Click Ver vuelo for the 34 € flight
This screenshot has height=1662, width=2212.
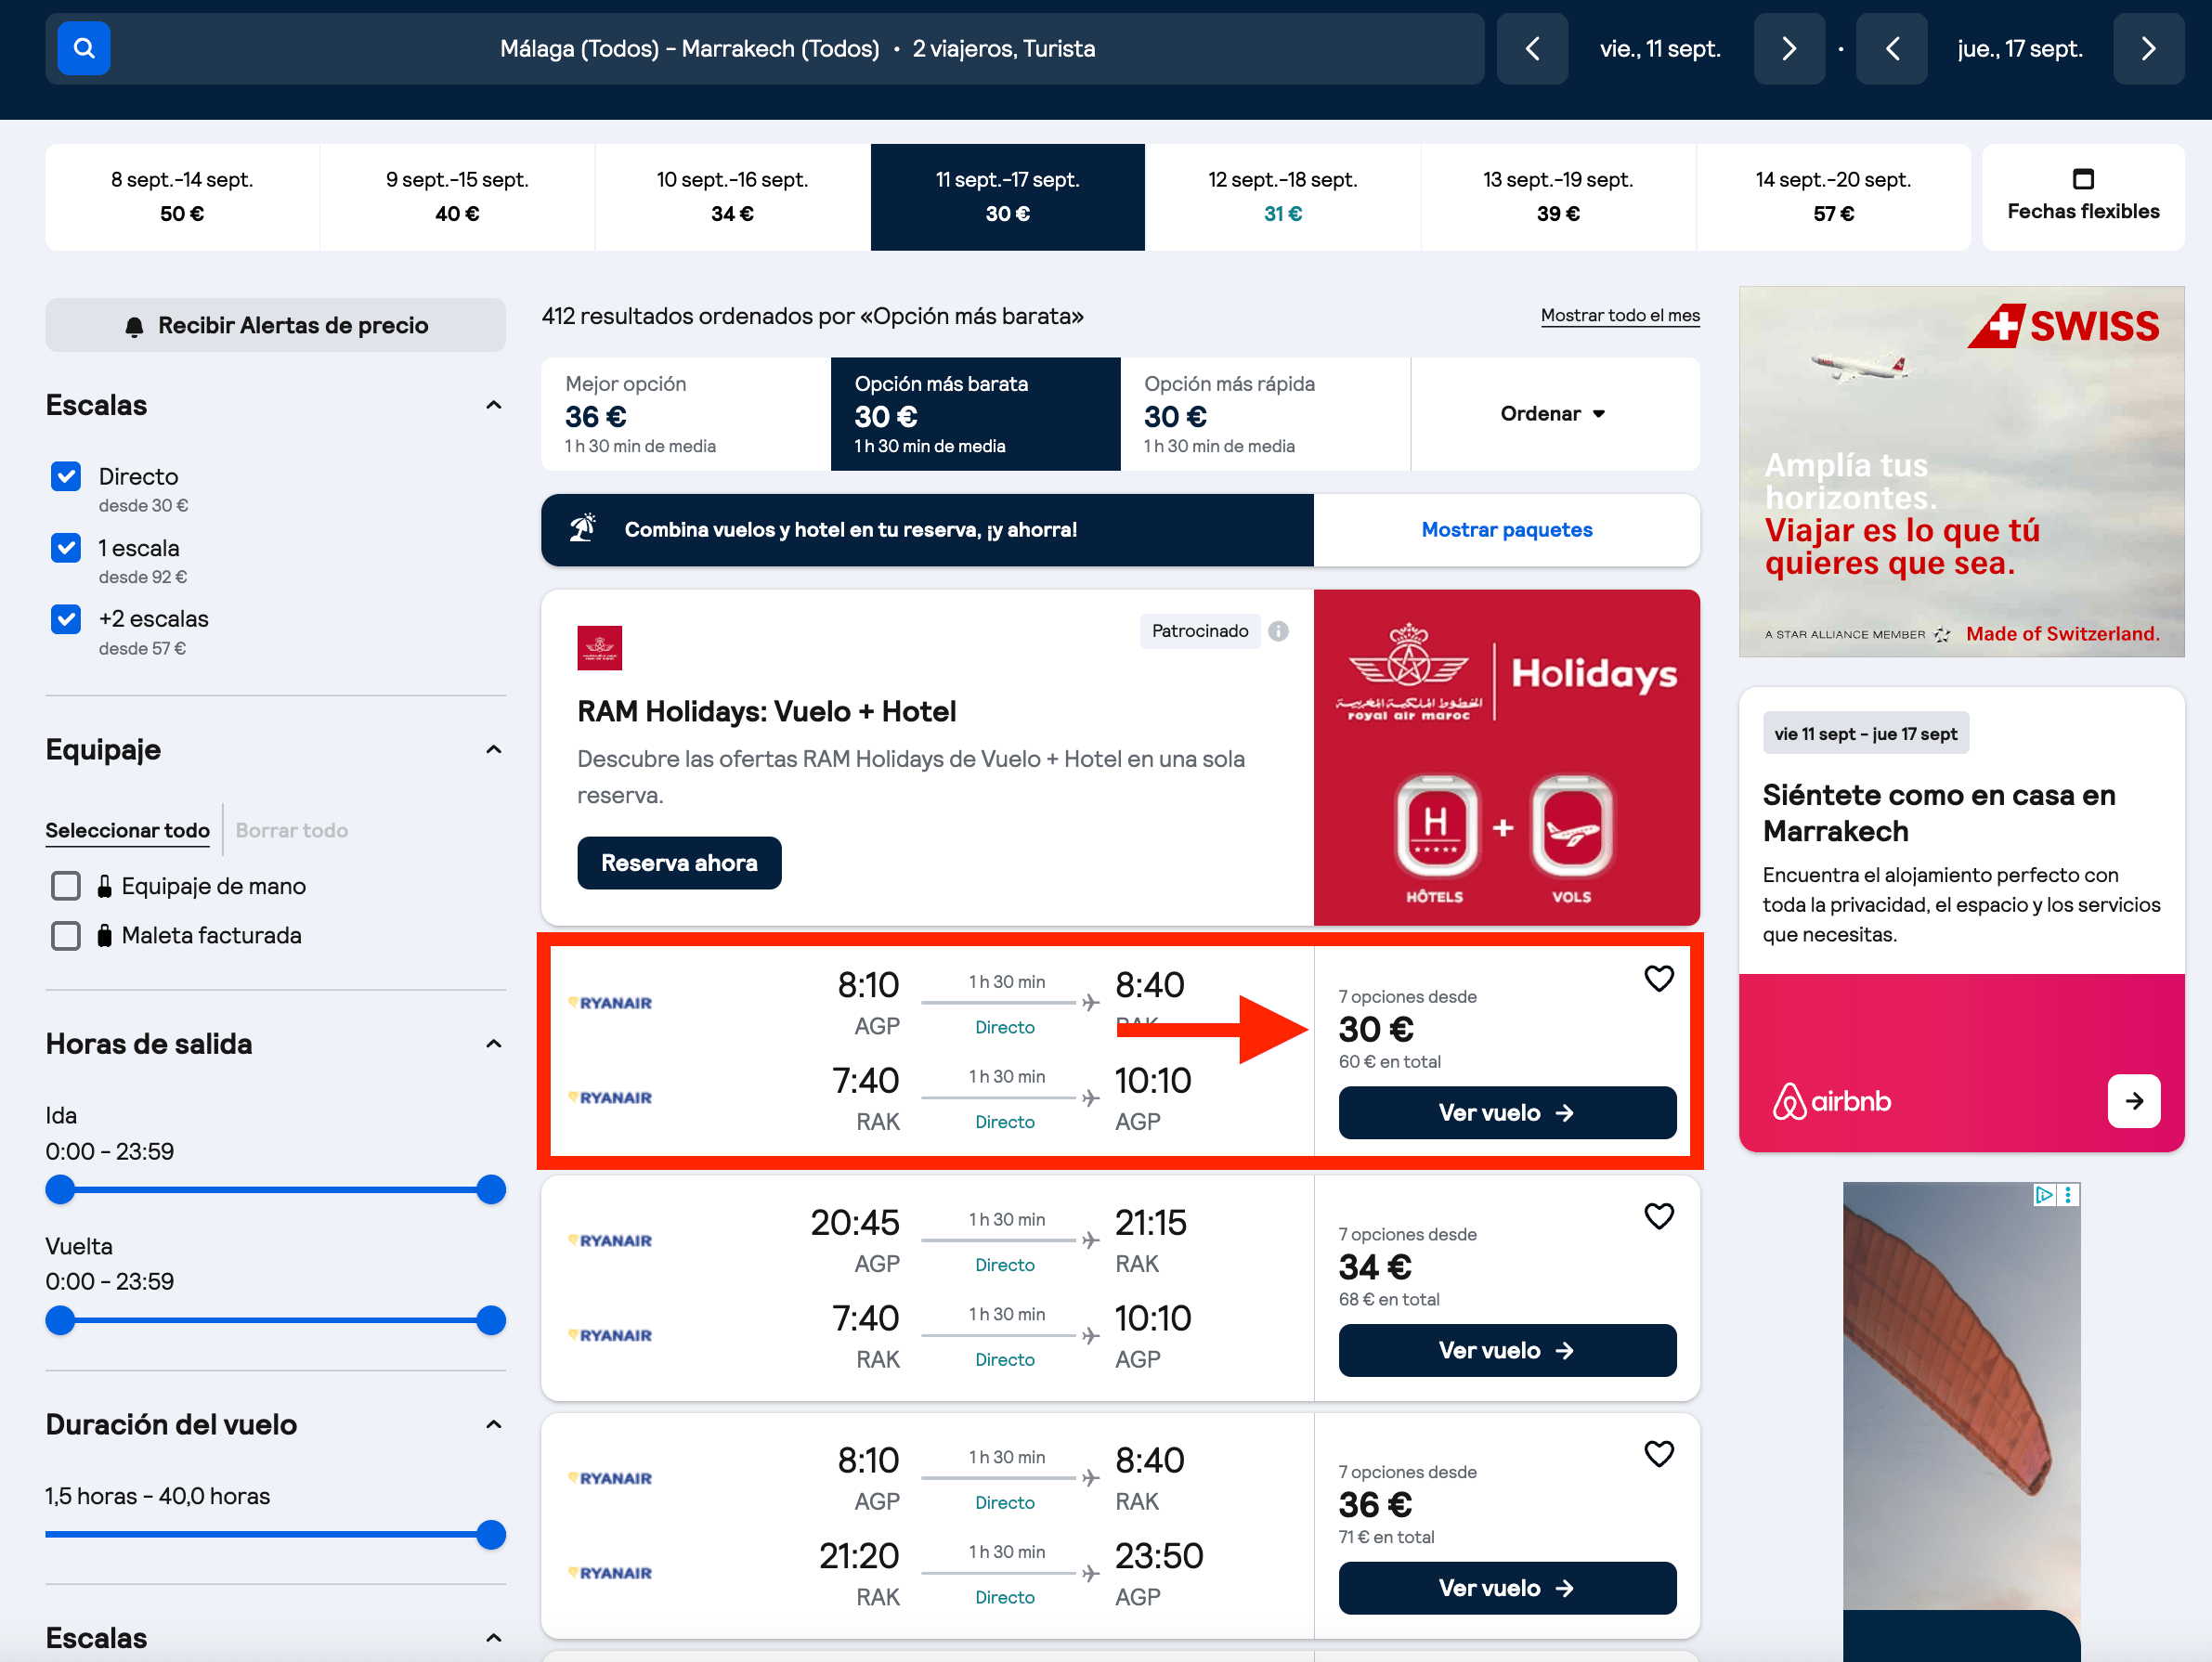[1507, 1351]
